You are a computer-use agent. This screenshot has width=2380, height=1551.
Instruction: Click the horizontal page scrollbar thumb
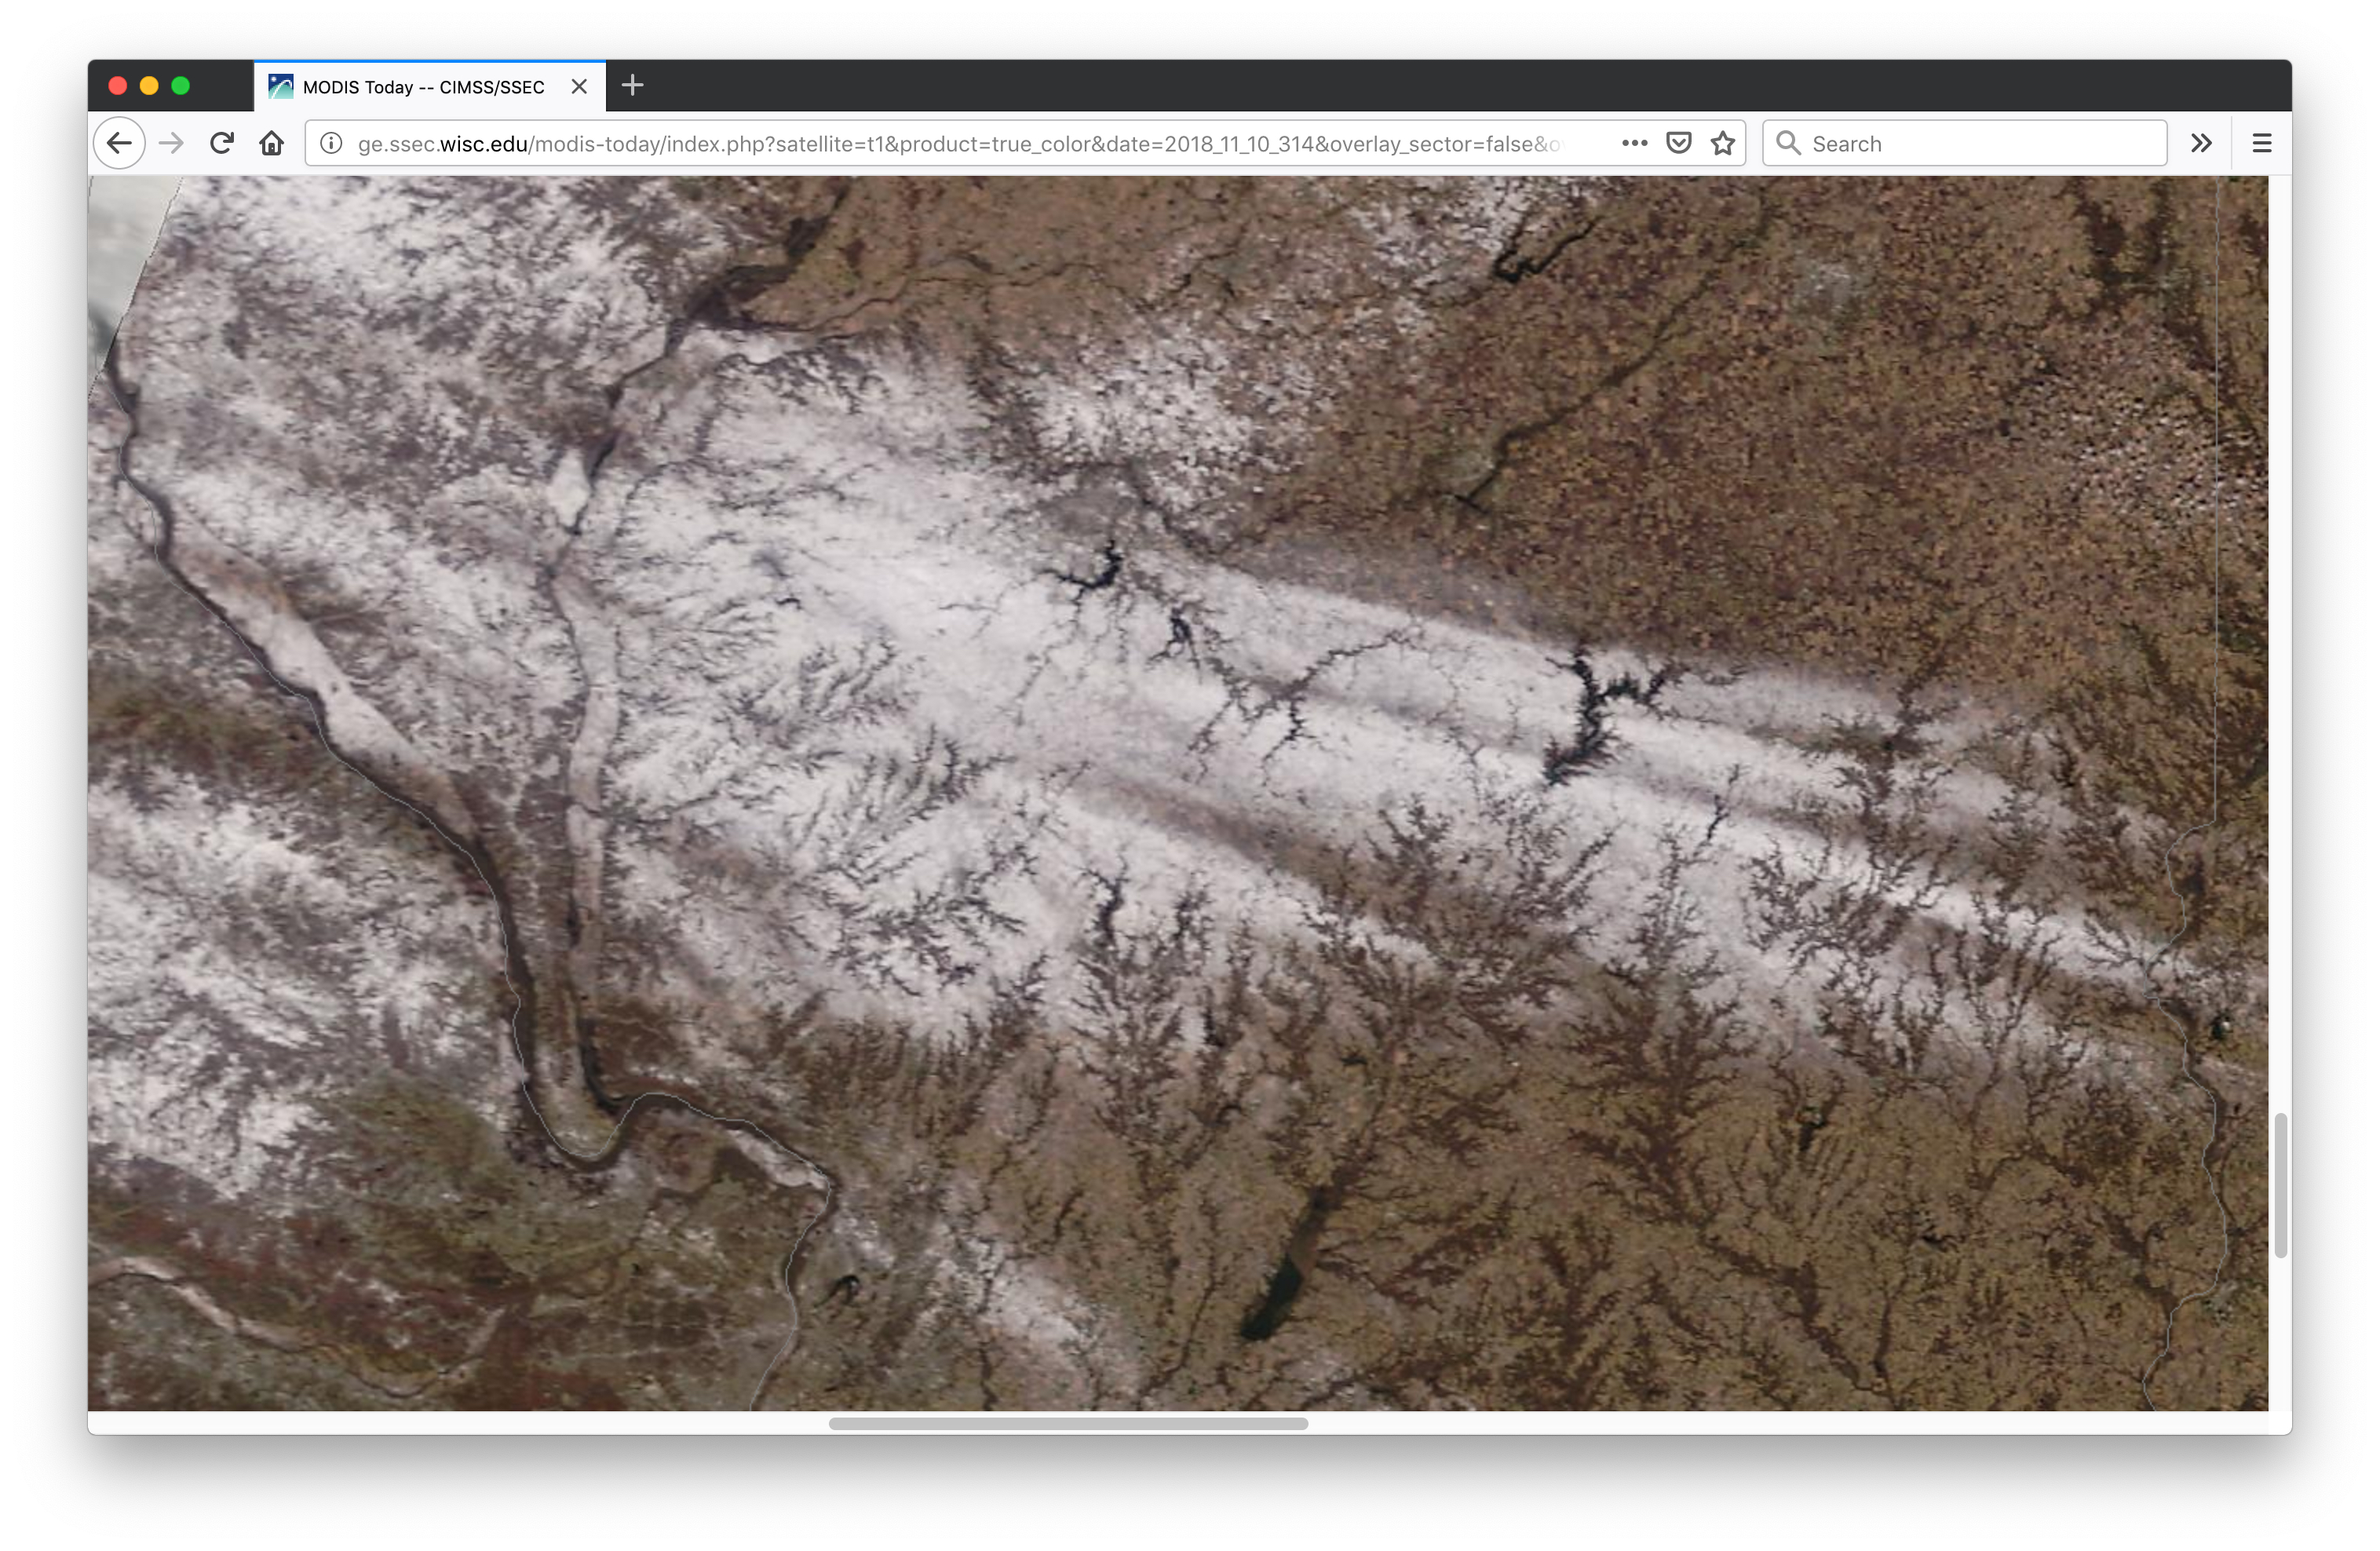(1068, 1423)
